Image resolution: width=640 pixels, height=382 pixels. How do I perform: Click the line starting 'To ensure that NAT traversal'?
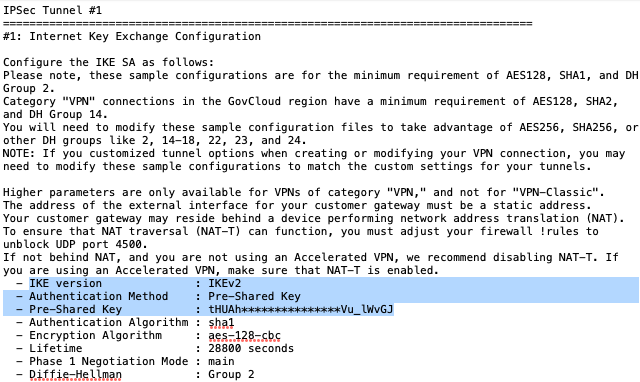pos(300,231)
